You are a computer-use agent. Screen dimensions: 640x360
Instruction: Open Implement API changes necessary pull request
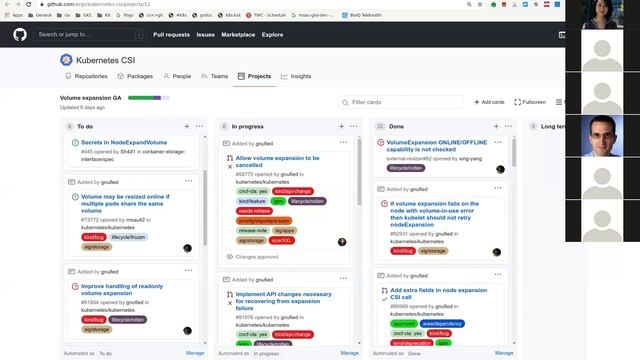pos(284,301)
